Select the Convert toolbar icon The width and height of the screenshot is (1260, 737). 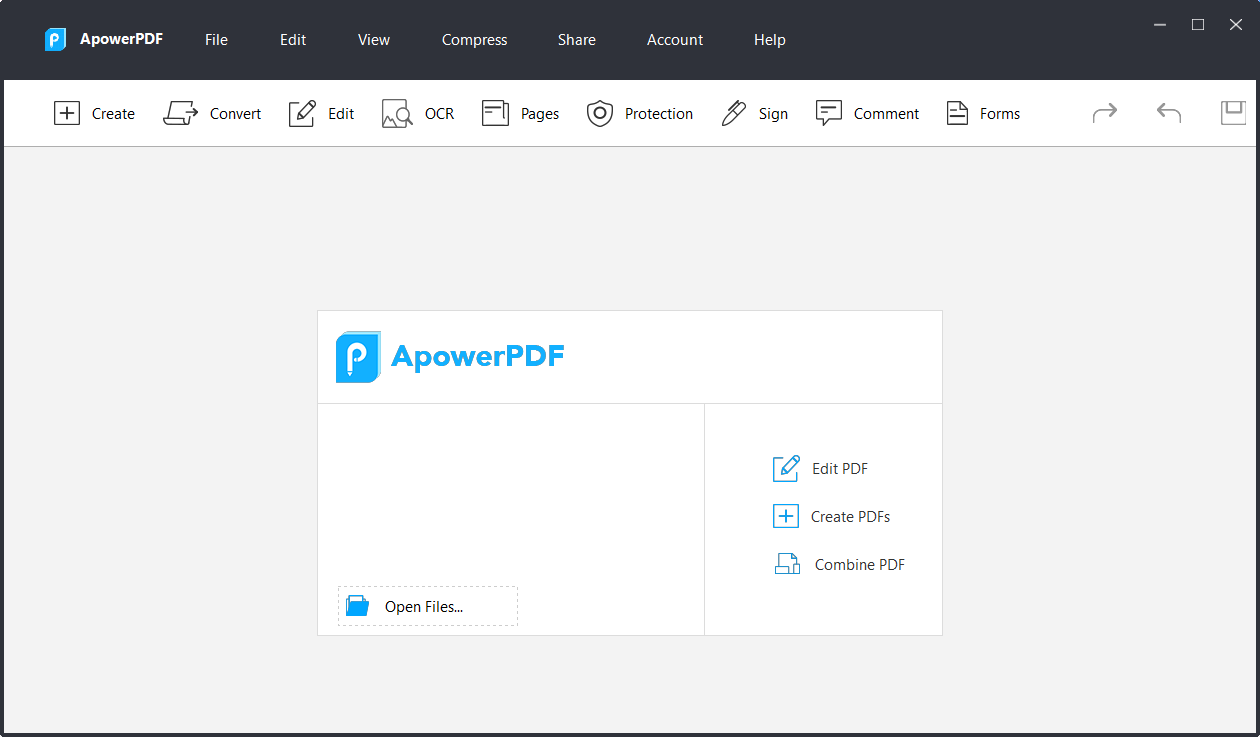(x=181, y=113)
